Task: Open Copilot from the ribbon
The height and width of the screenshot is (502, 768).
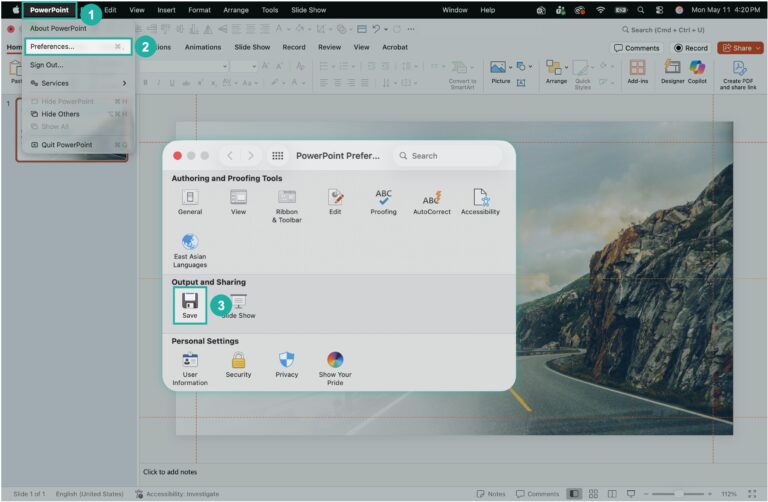Action: click(697, 72)
